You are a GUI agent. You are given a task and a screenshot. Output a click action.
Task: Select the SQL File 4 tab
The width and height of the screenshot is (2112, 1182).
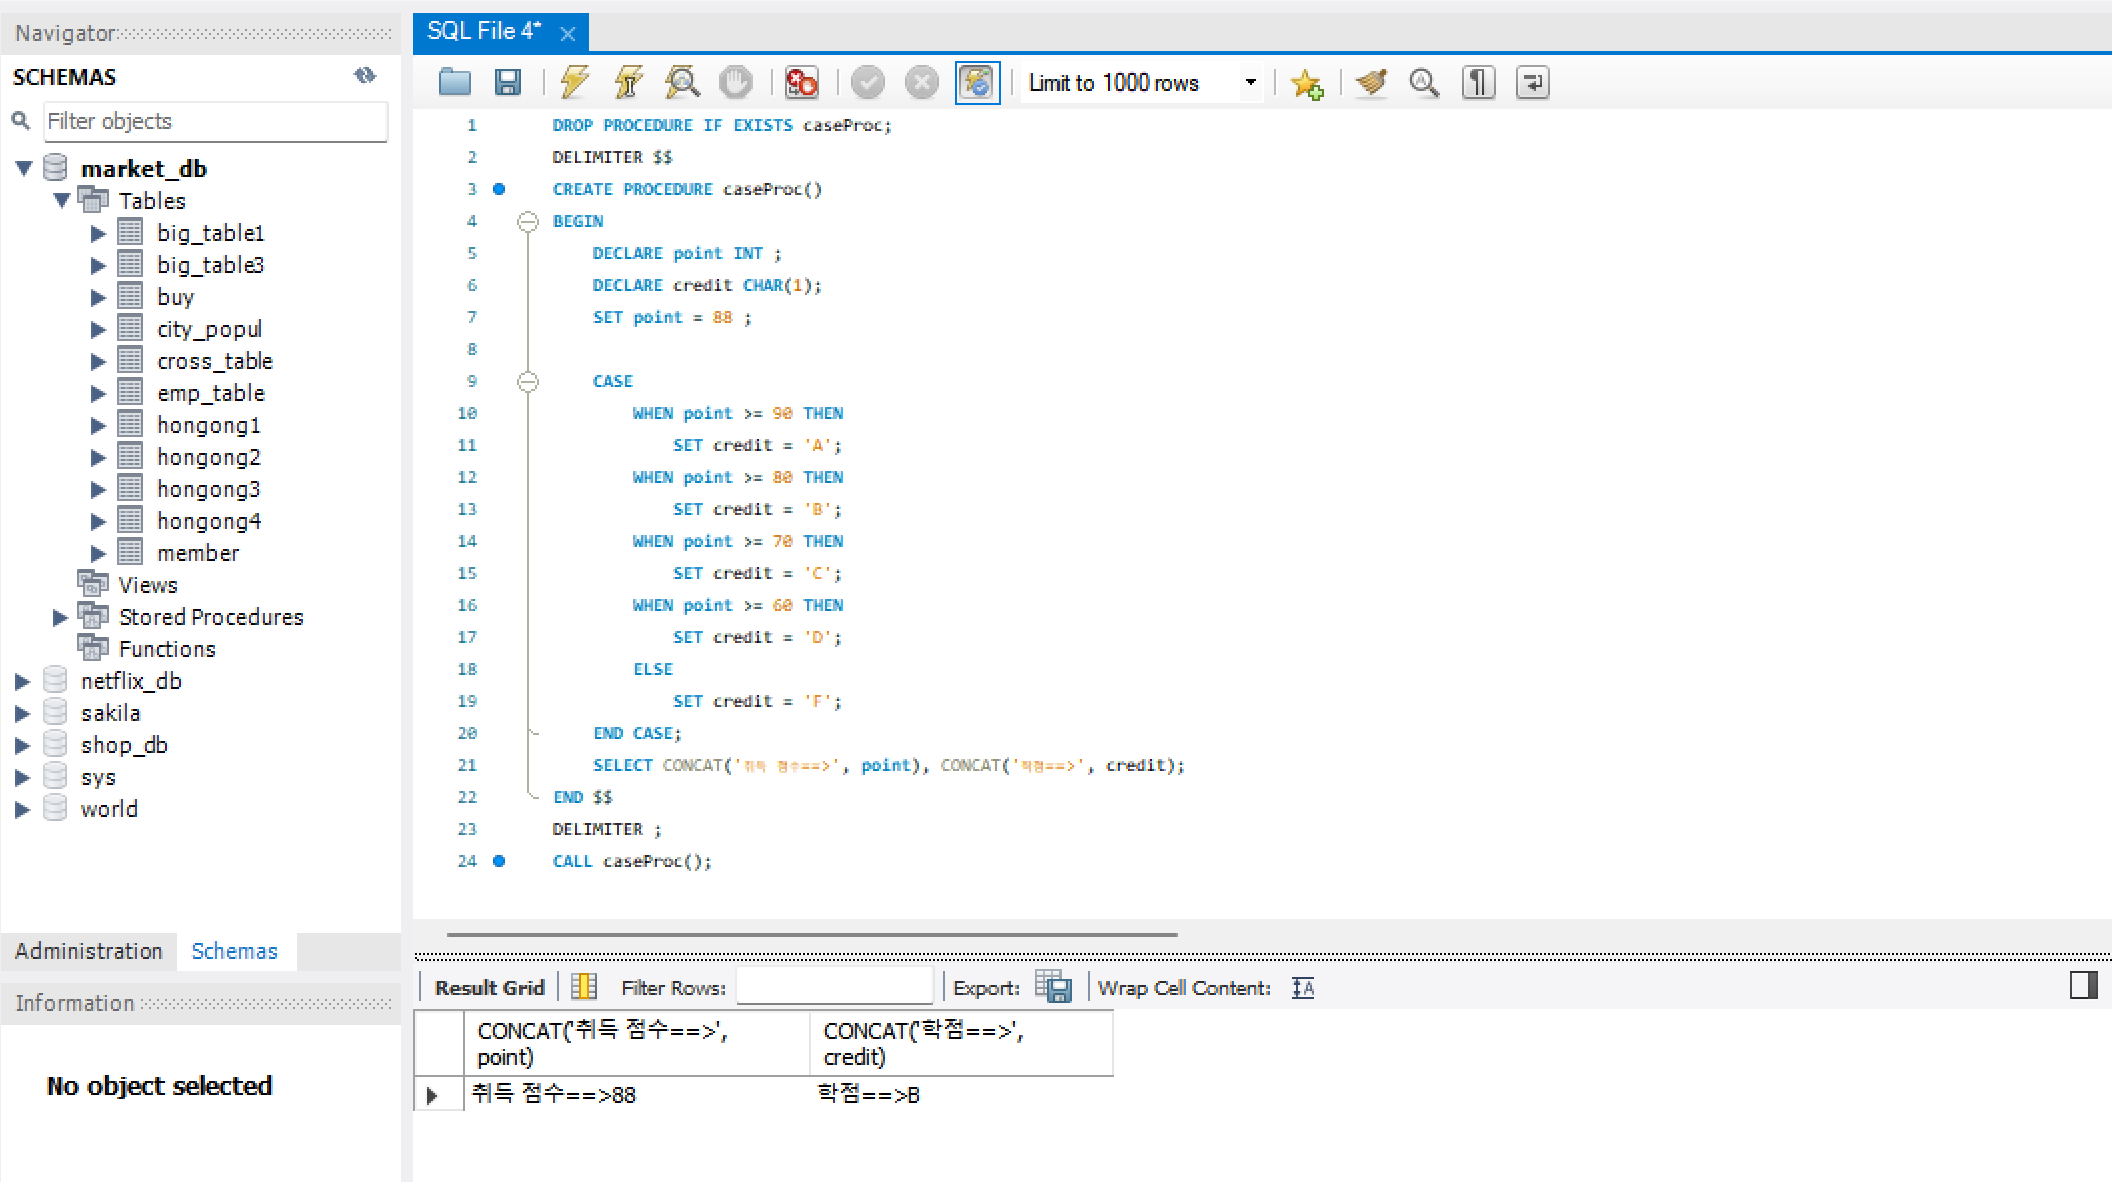click(485, 32)
